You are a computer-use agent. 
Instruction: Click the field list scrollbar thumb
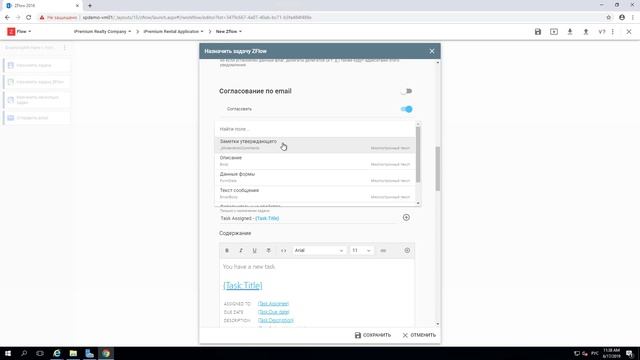coord(418,155)
